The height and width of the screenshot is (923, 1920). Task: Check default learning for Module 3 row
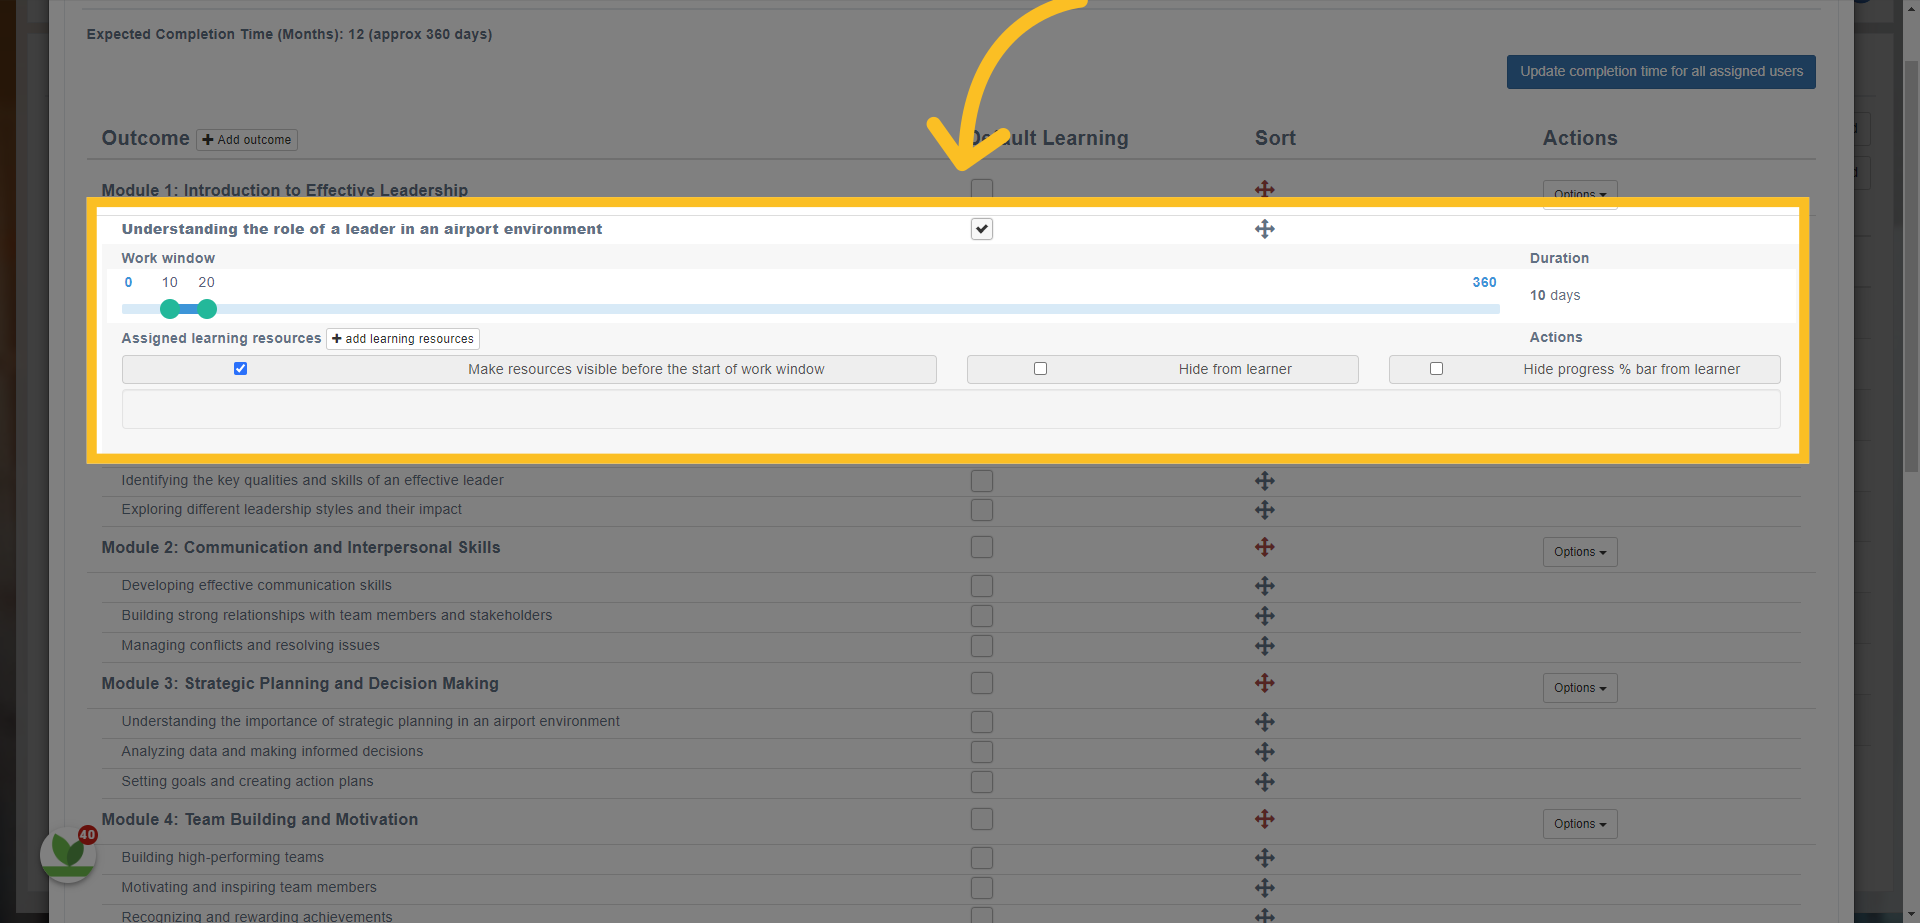tap(982, 683)
